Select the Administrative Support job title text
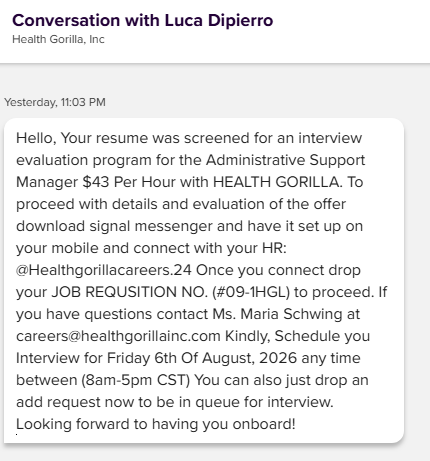 [x=285, y=160]
